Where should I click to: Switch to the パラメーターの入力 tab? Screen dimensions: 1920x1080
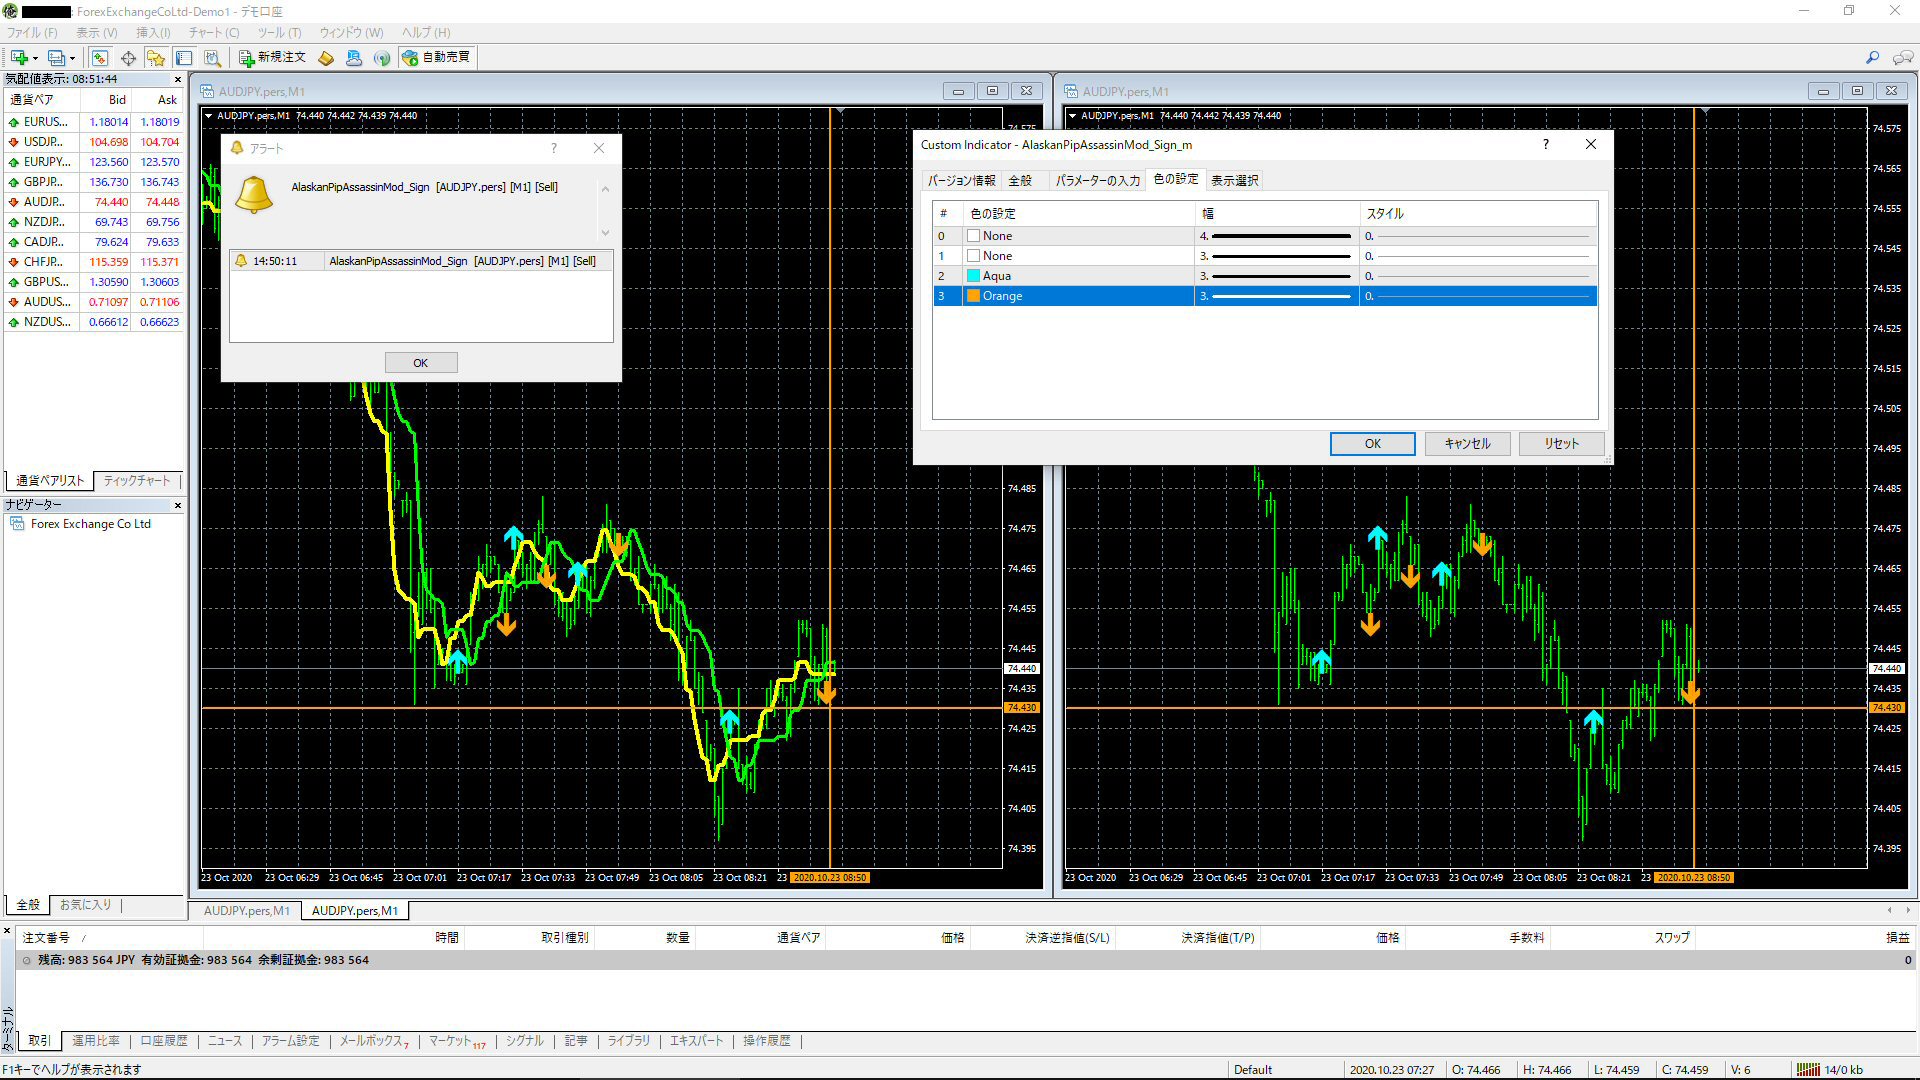coord(1097,181)
